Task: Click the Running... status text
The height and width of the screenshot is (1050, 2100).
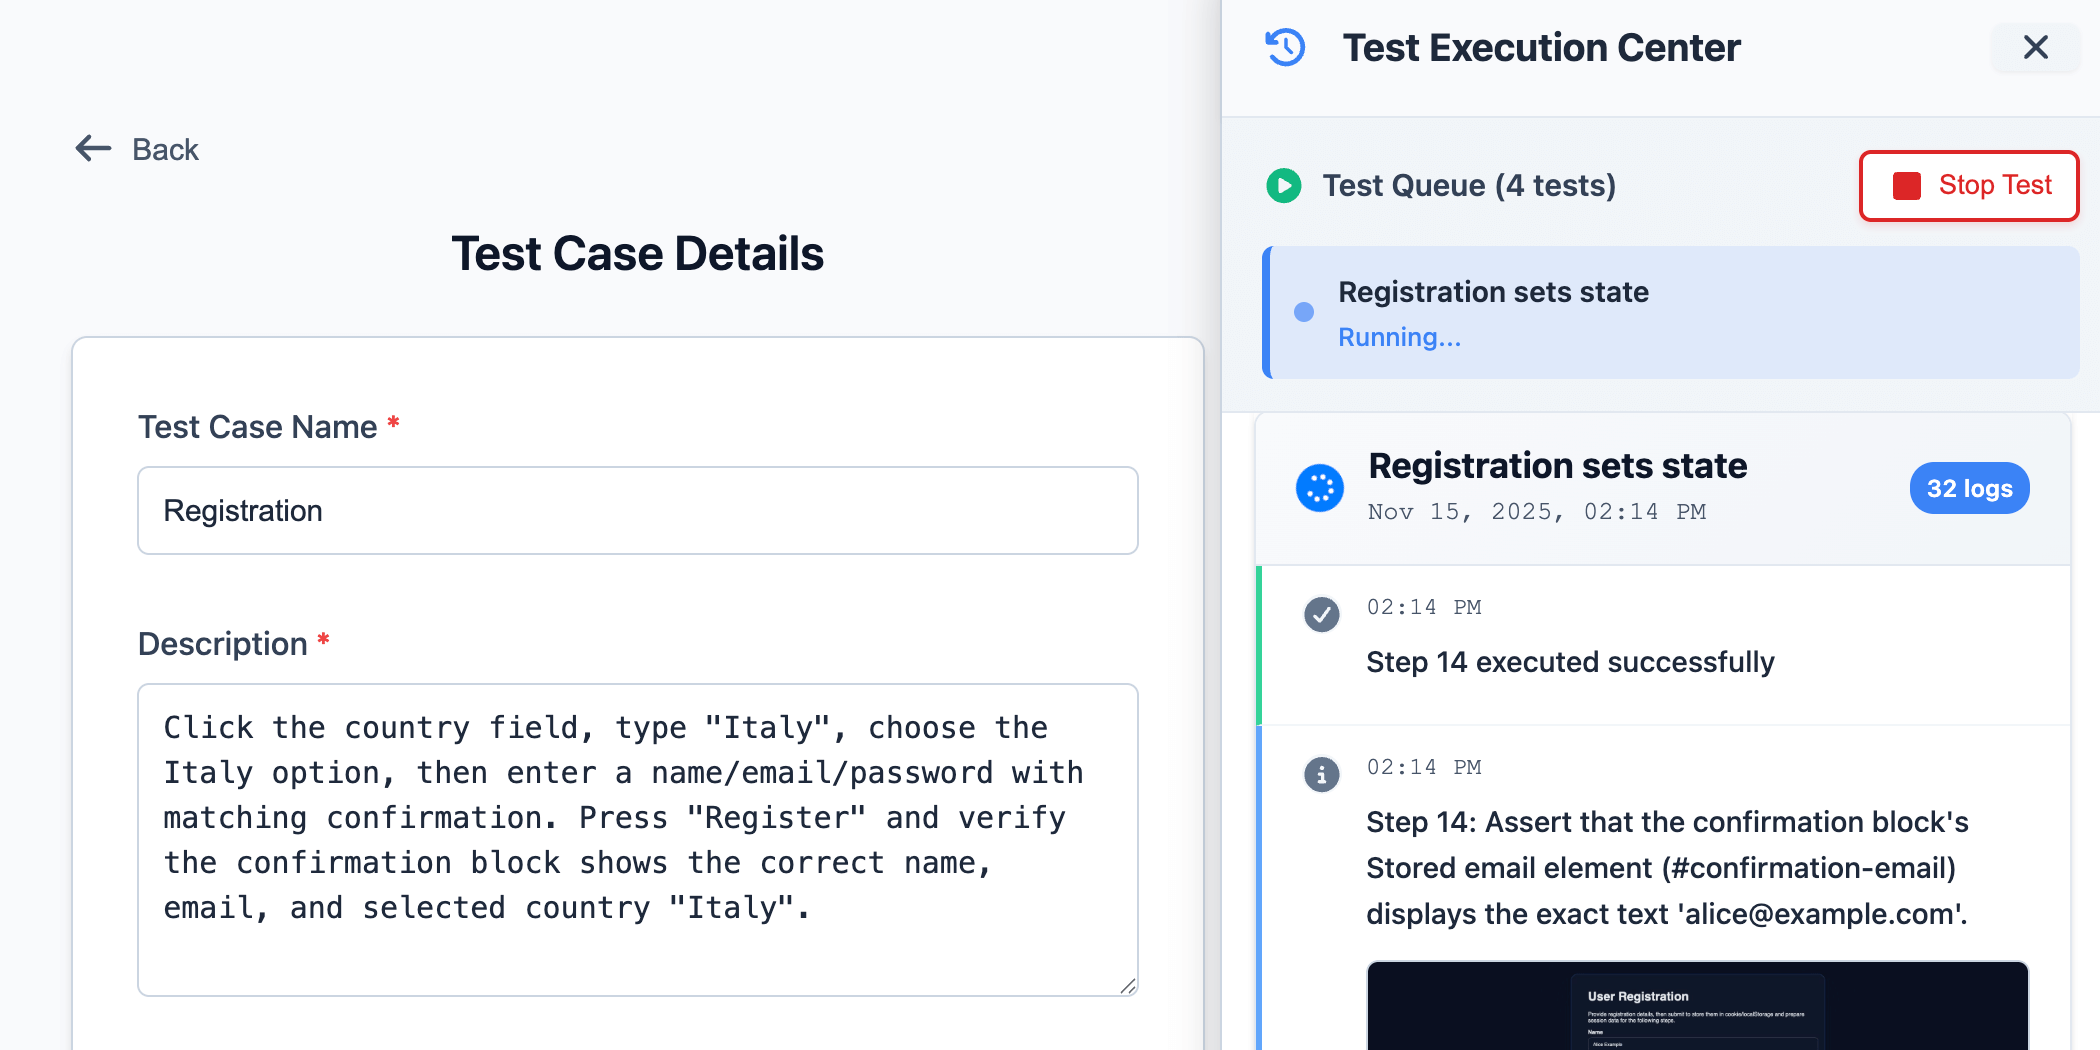Action: 1399,337
